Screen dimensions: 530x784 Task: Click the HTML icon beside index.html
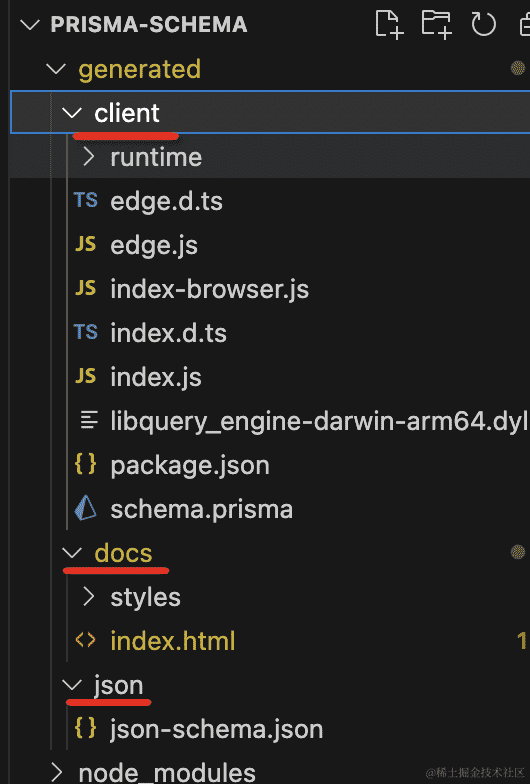(86, 640)
